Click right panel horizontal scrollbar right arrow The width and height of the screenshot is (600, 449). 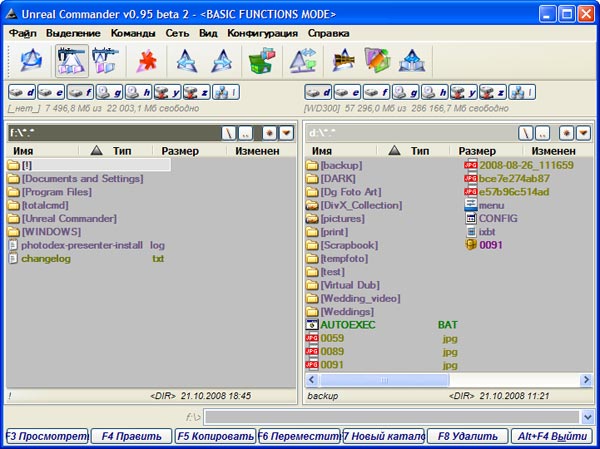[x=585, y=380]
